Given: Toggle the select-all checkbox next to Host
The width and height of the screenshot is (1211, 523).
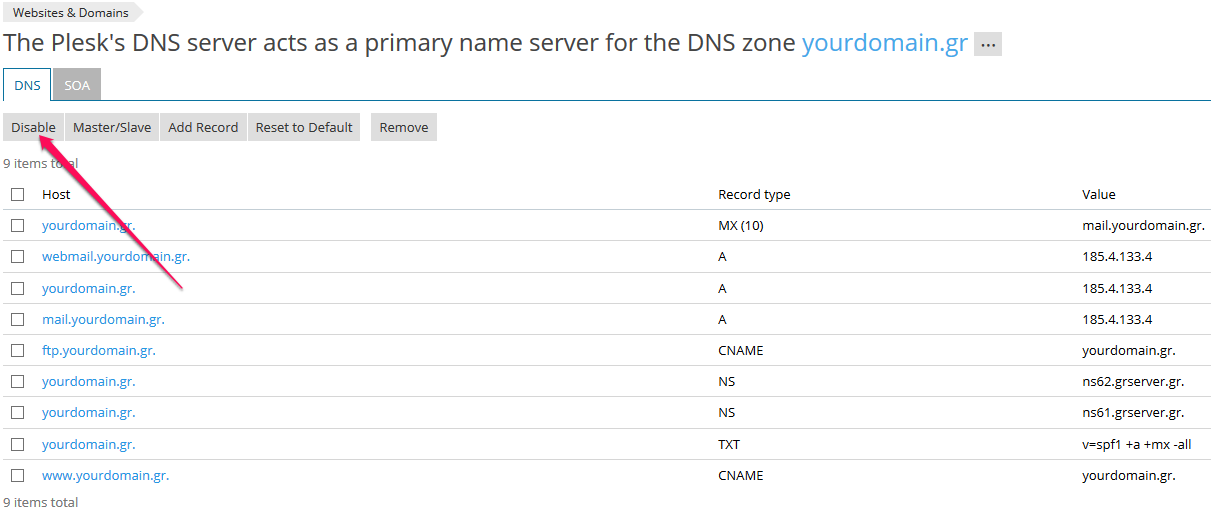Looking at the screenshot, I should [x=18, y=195].
